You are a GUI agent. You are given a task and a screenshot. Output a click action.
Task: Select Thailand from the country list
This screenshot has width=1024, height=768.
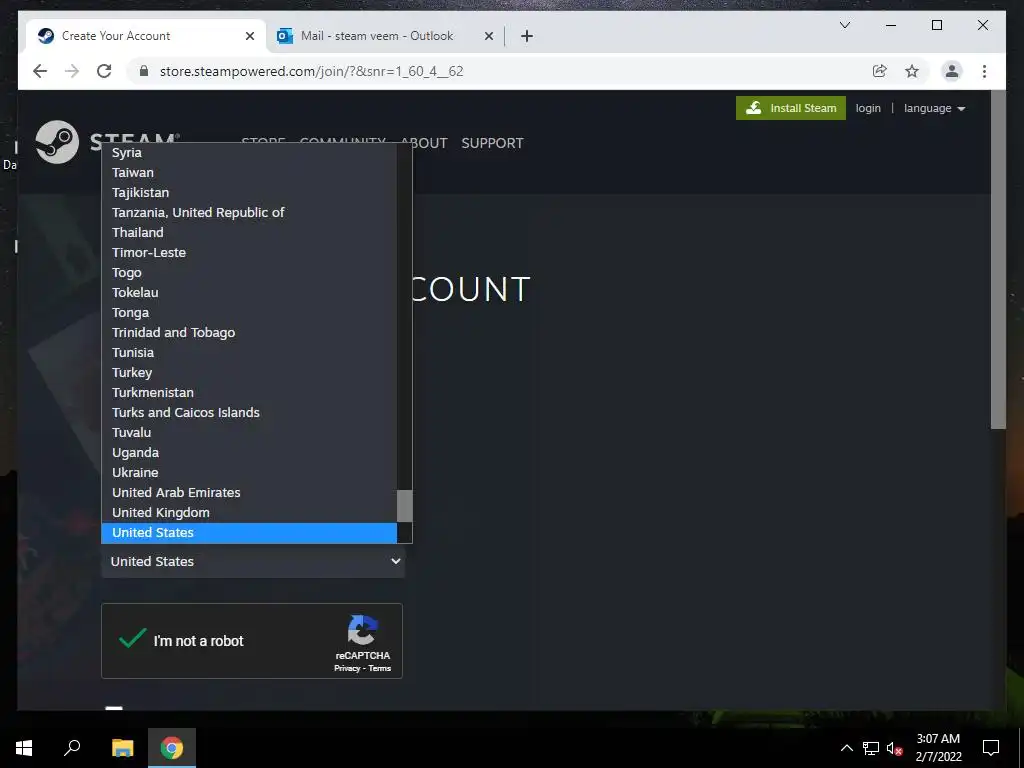click(x=249, y=232)
